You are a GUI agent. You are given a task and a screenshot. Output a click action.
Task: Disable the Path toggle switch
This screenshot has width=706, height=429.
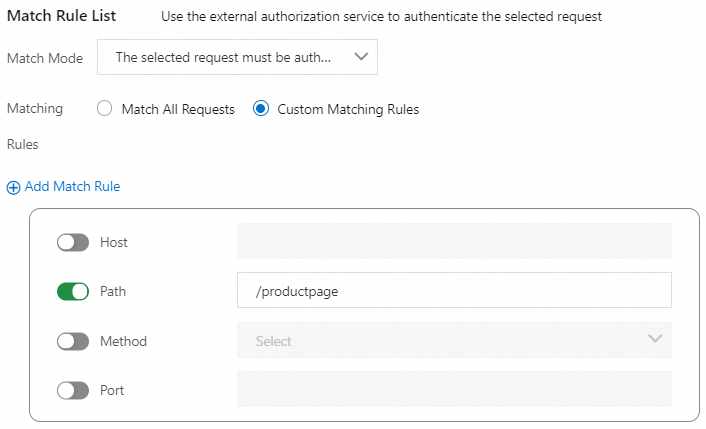(x=73, y=292)
